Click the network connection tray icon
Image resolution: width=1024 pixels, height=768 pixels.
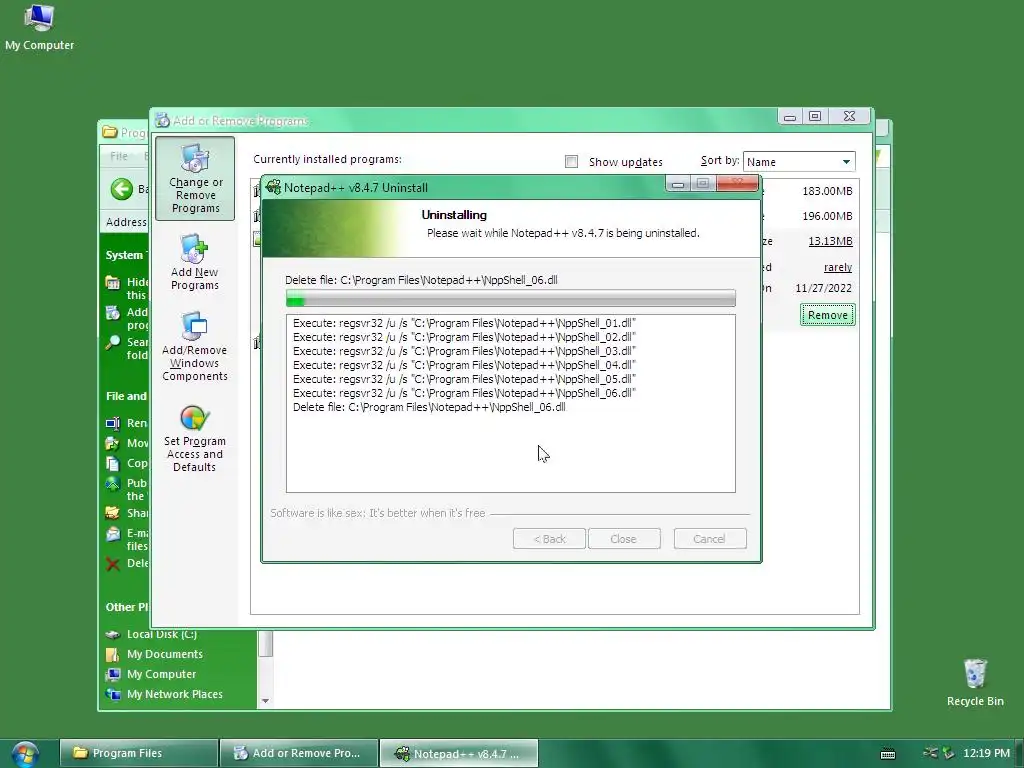pos(931,753)
